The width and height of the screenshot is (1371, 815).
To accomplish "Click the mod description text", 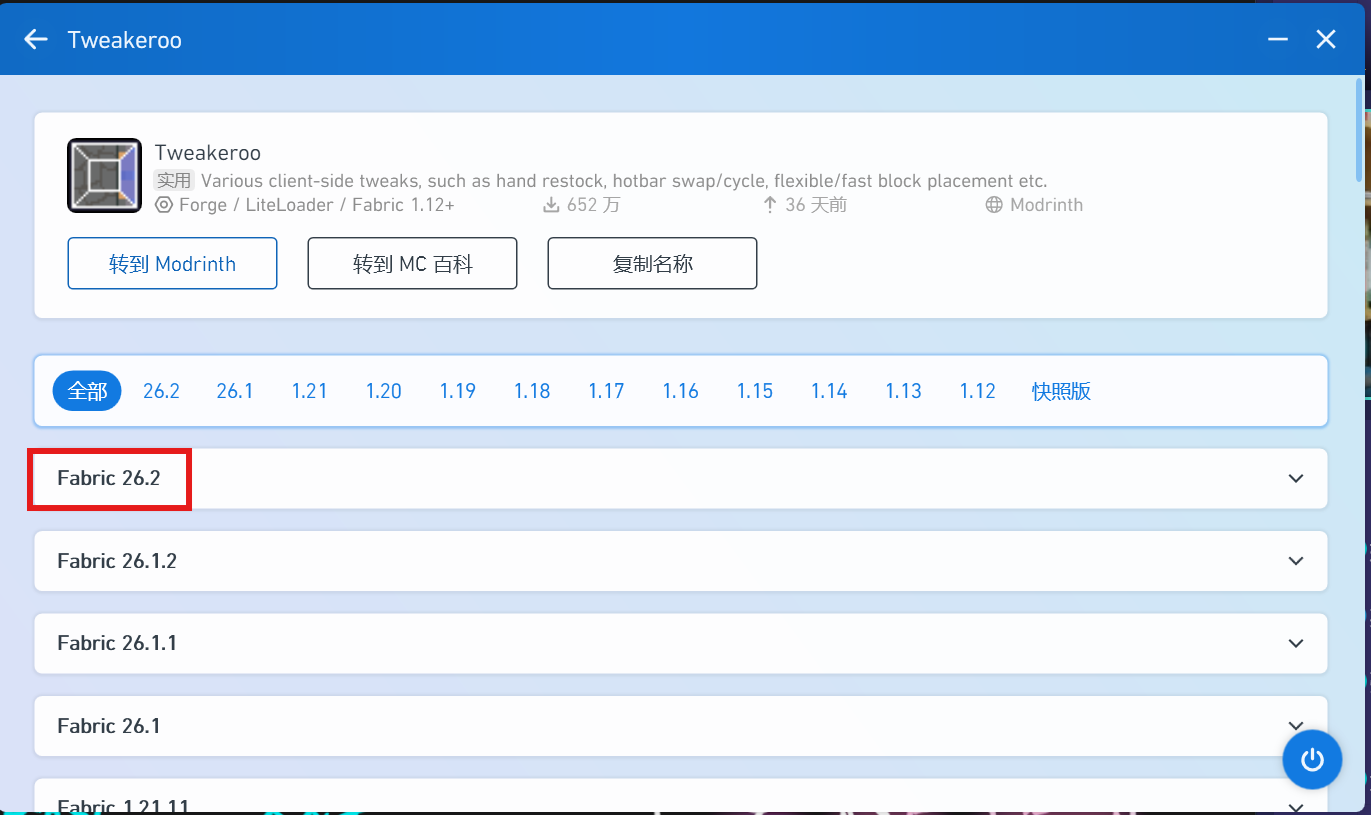I will [x=624, y=181].
